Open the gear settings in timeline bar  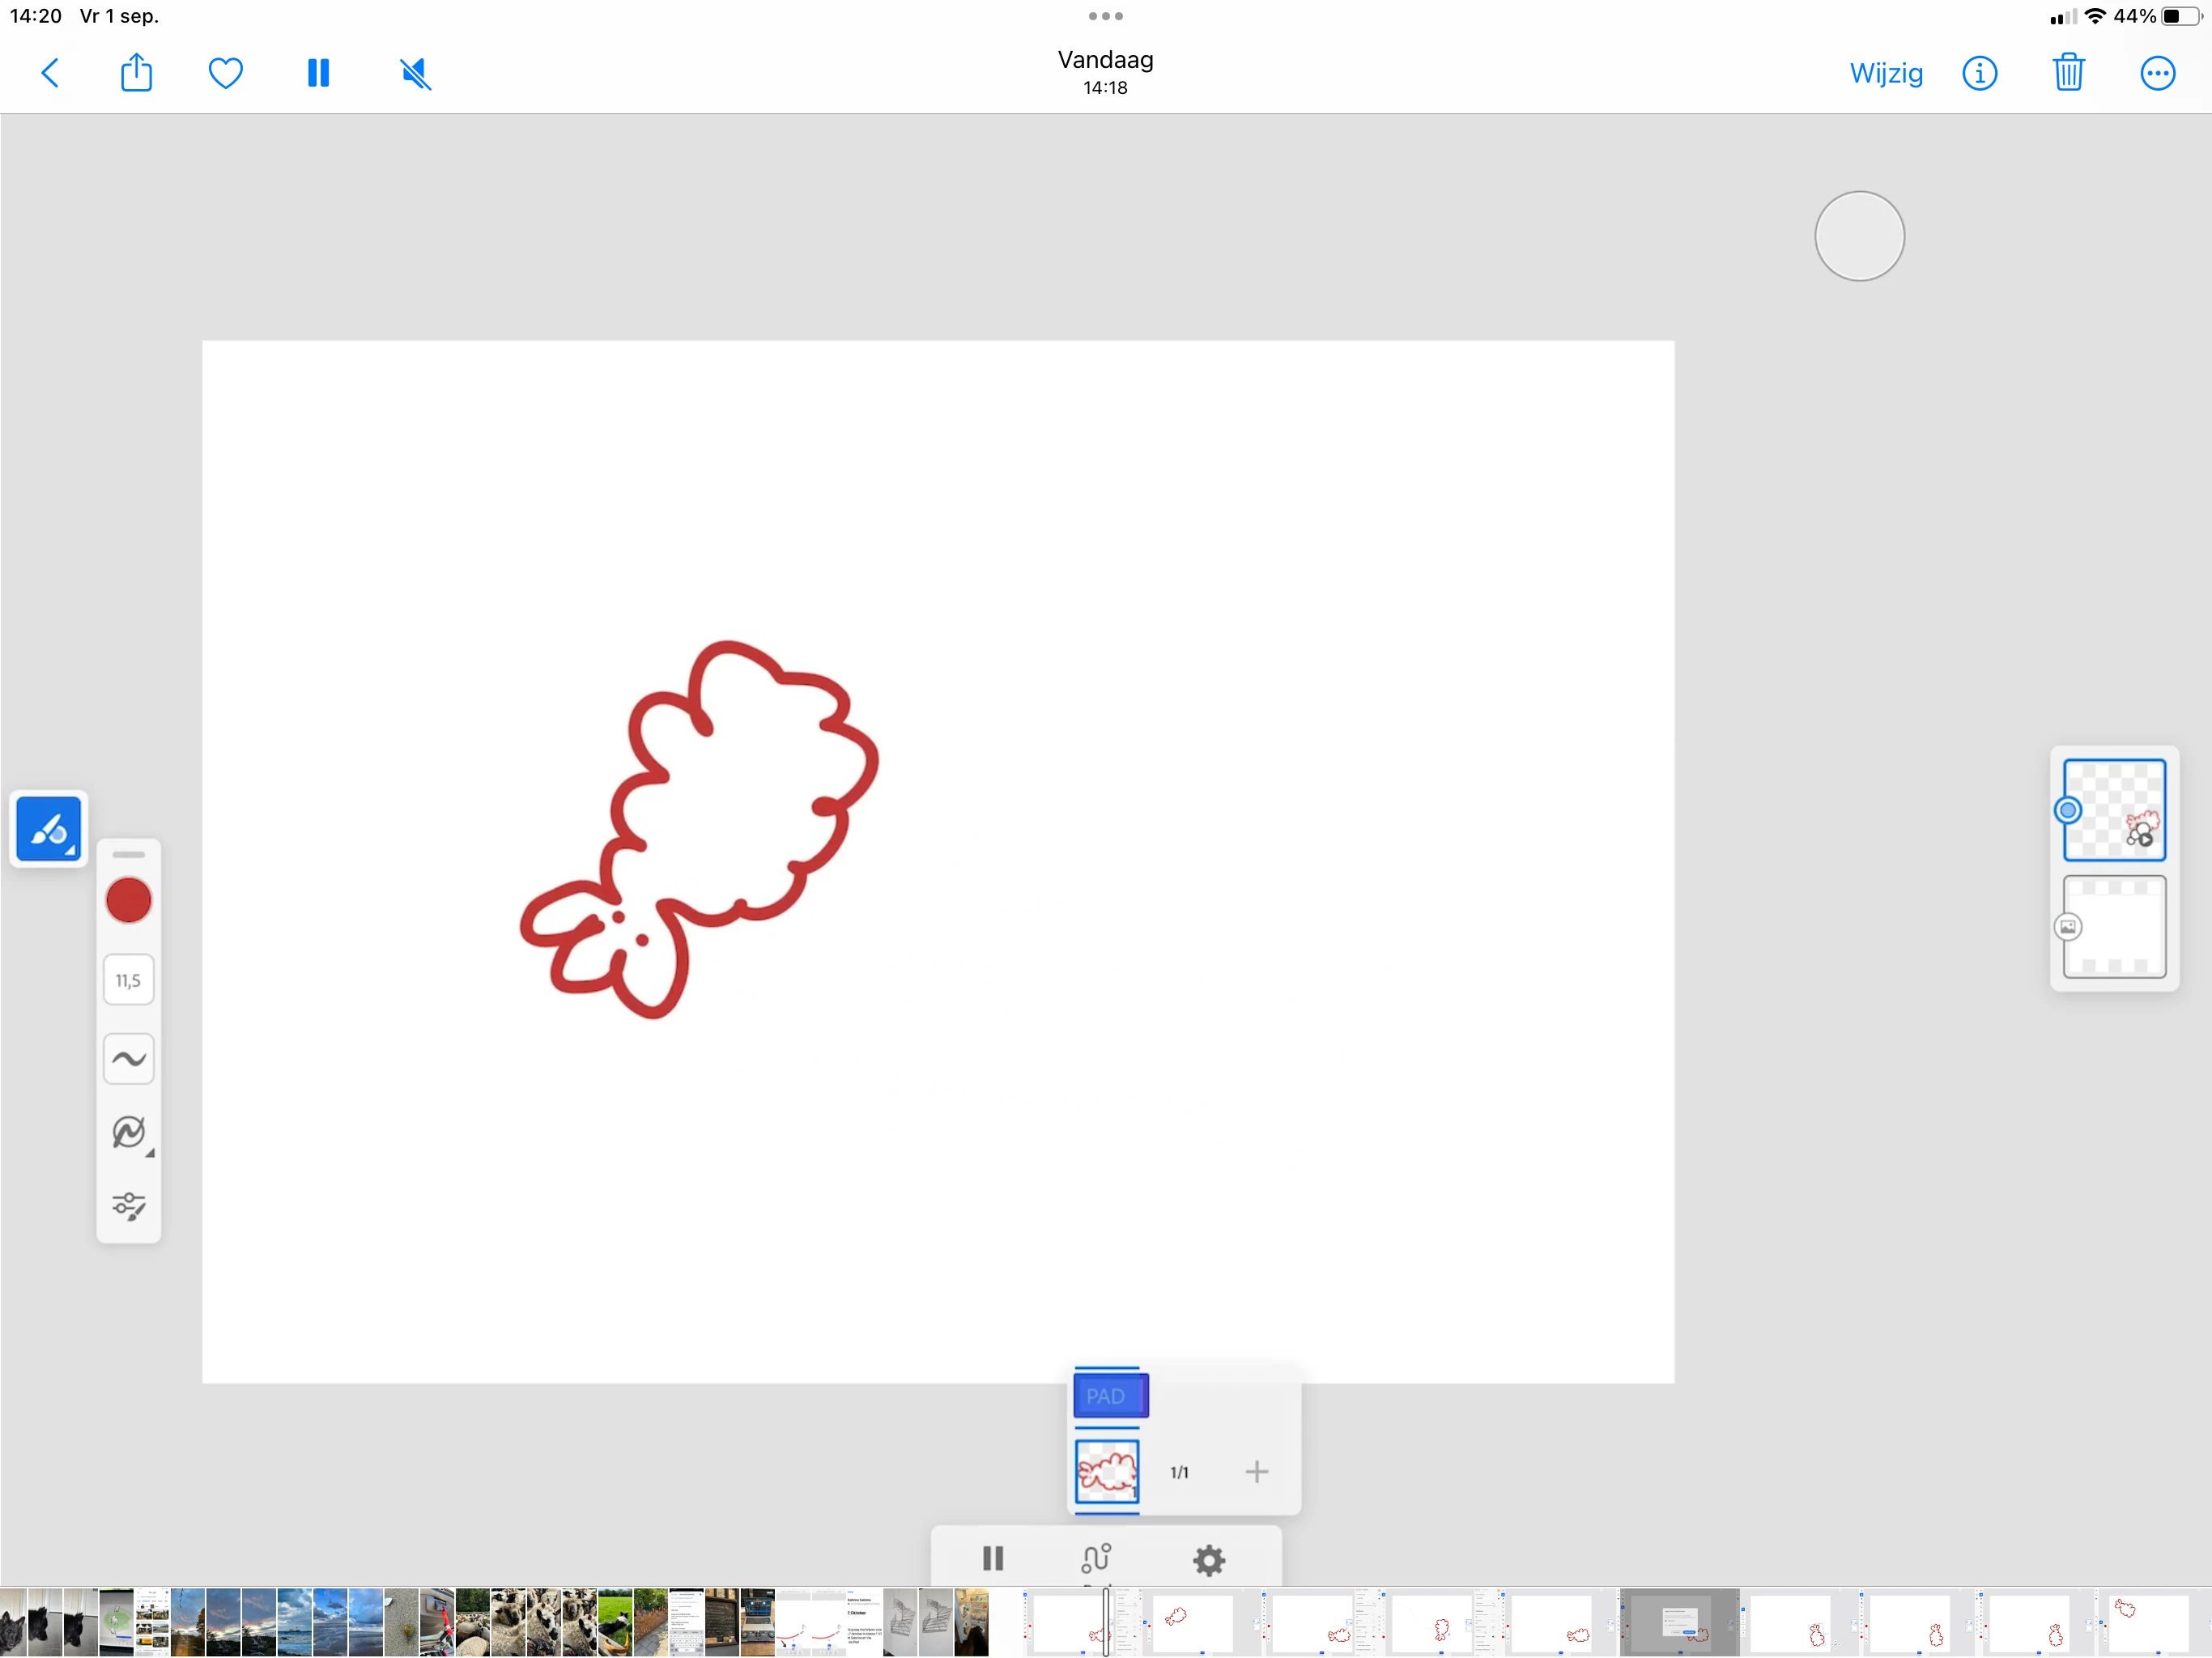[1208, 1559]
